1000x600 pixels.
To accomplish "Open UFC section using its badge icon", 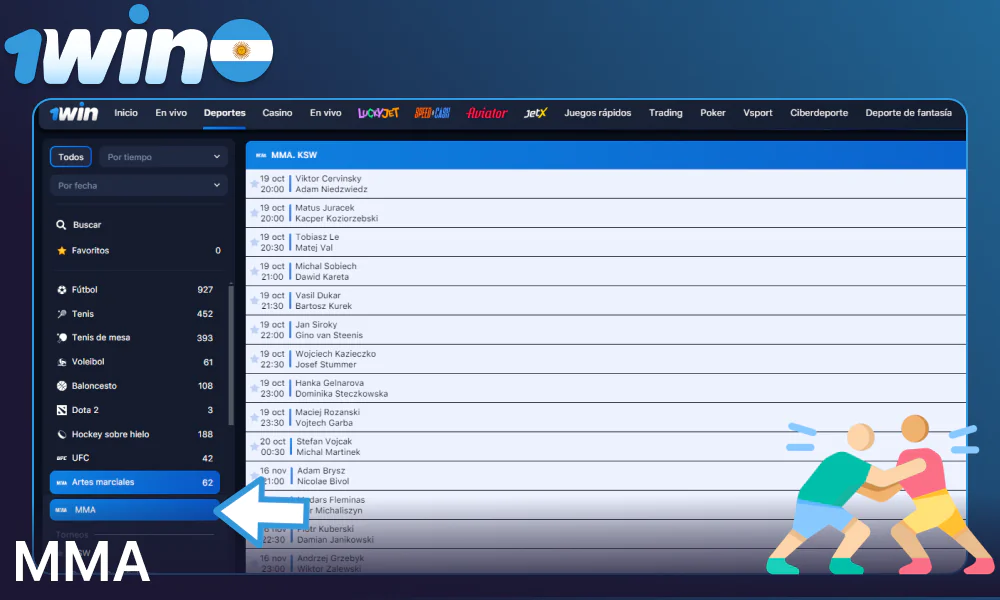I will tap(61, 458).
